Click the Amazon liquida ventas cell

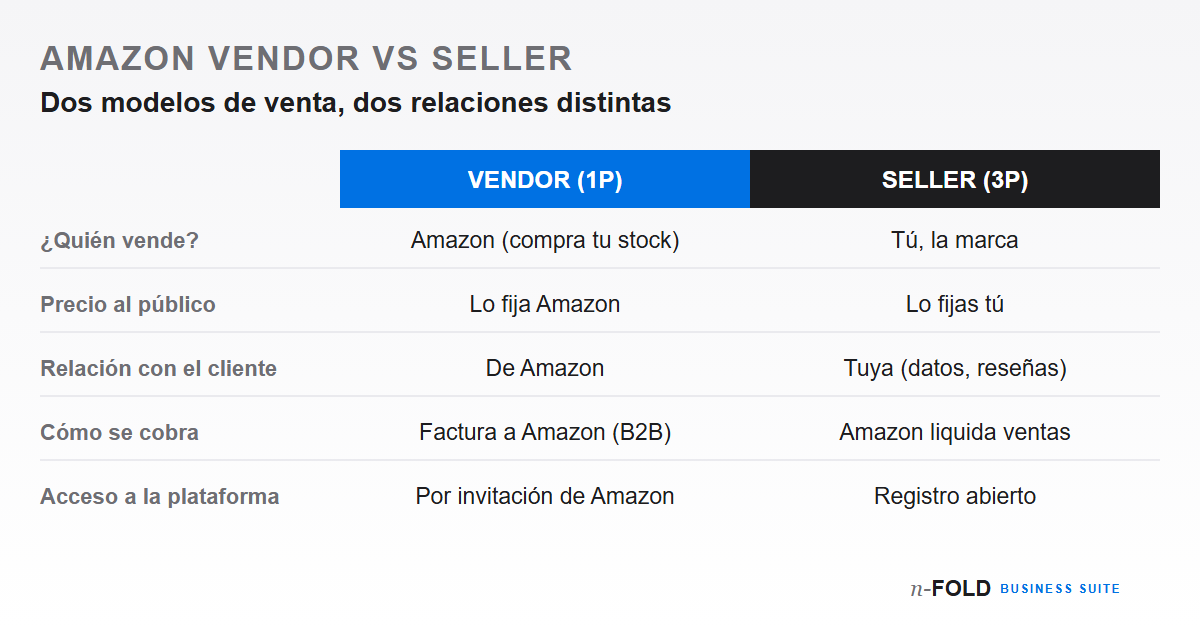[x=955, y=433]
